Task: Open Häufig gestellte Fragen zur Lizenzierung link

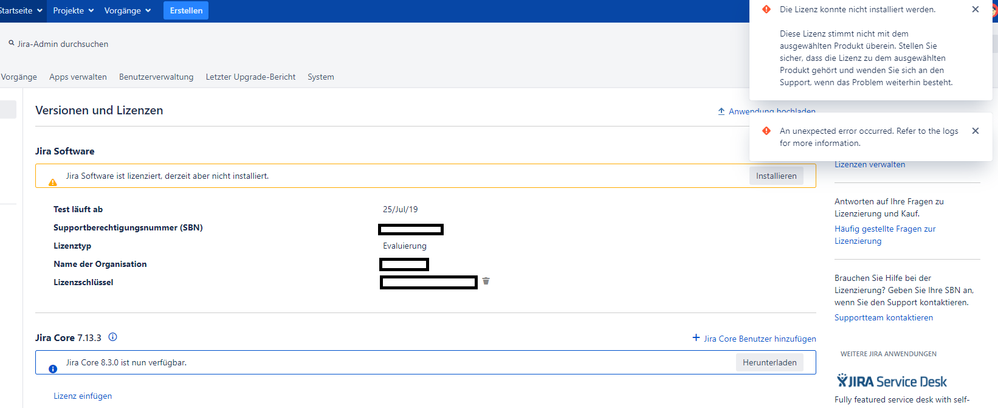Action: pos(885,235)
